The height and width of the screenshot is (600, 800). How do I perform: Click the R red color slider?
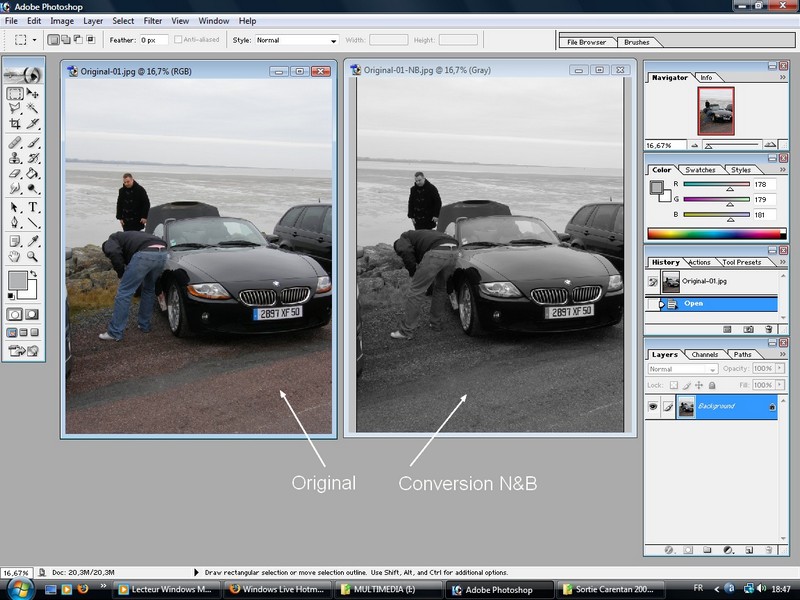[x=716, y=185]
